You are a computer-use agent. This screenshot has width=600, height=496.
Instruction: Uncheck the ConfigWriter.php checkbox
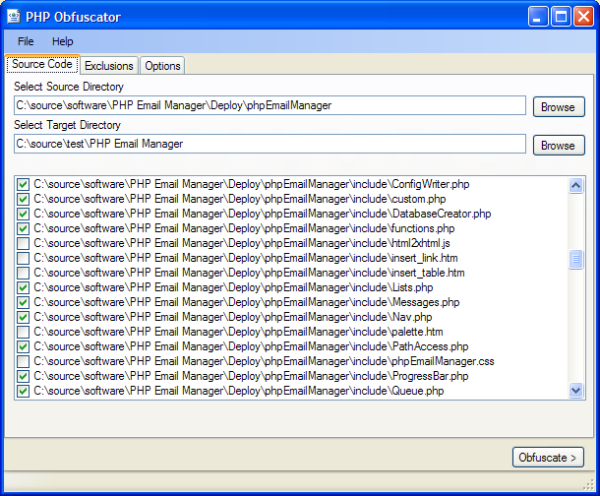(x=23, y=184)
